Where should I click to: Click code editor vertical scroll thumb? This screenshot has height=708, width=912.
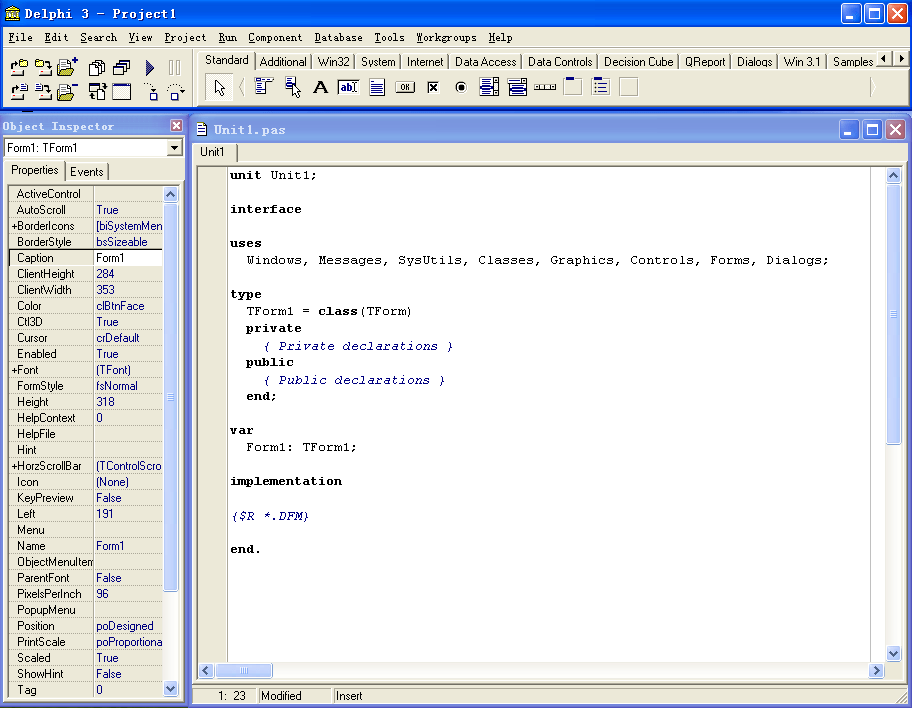(x=893, y=314)
